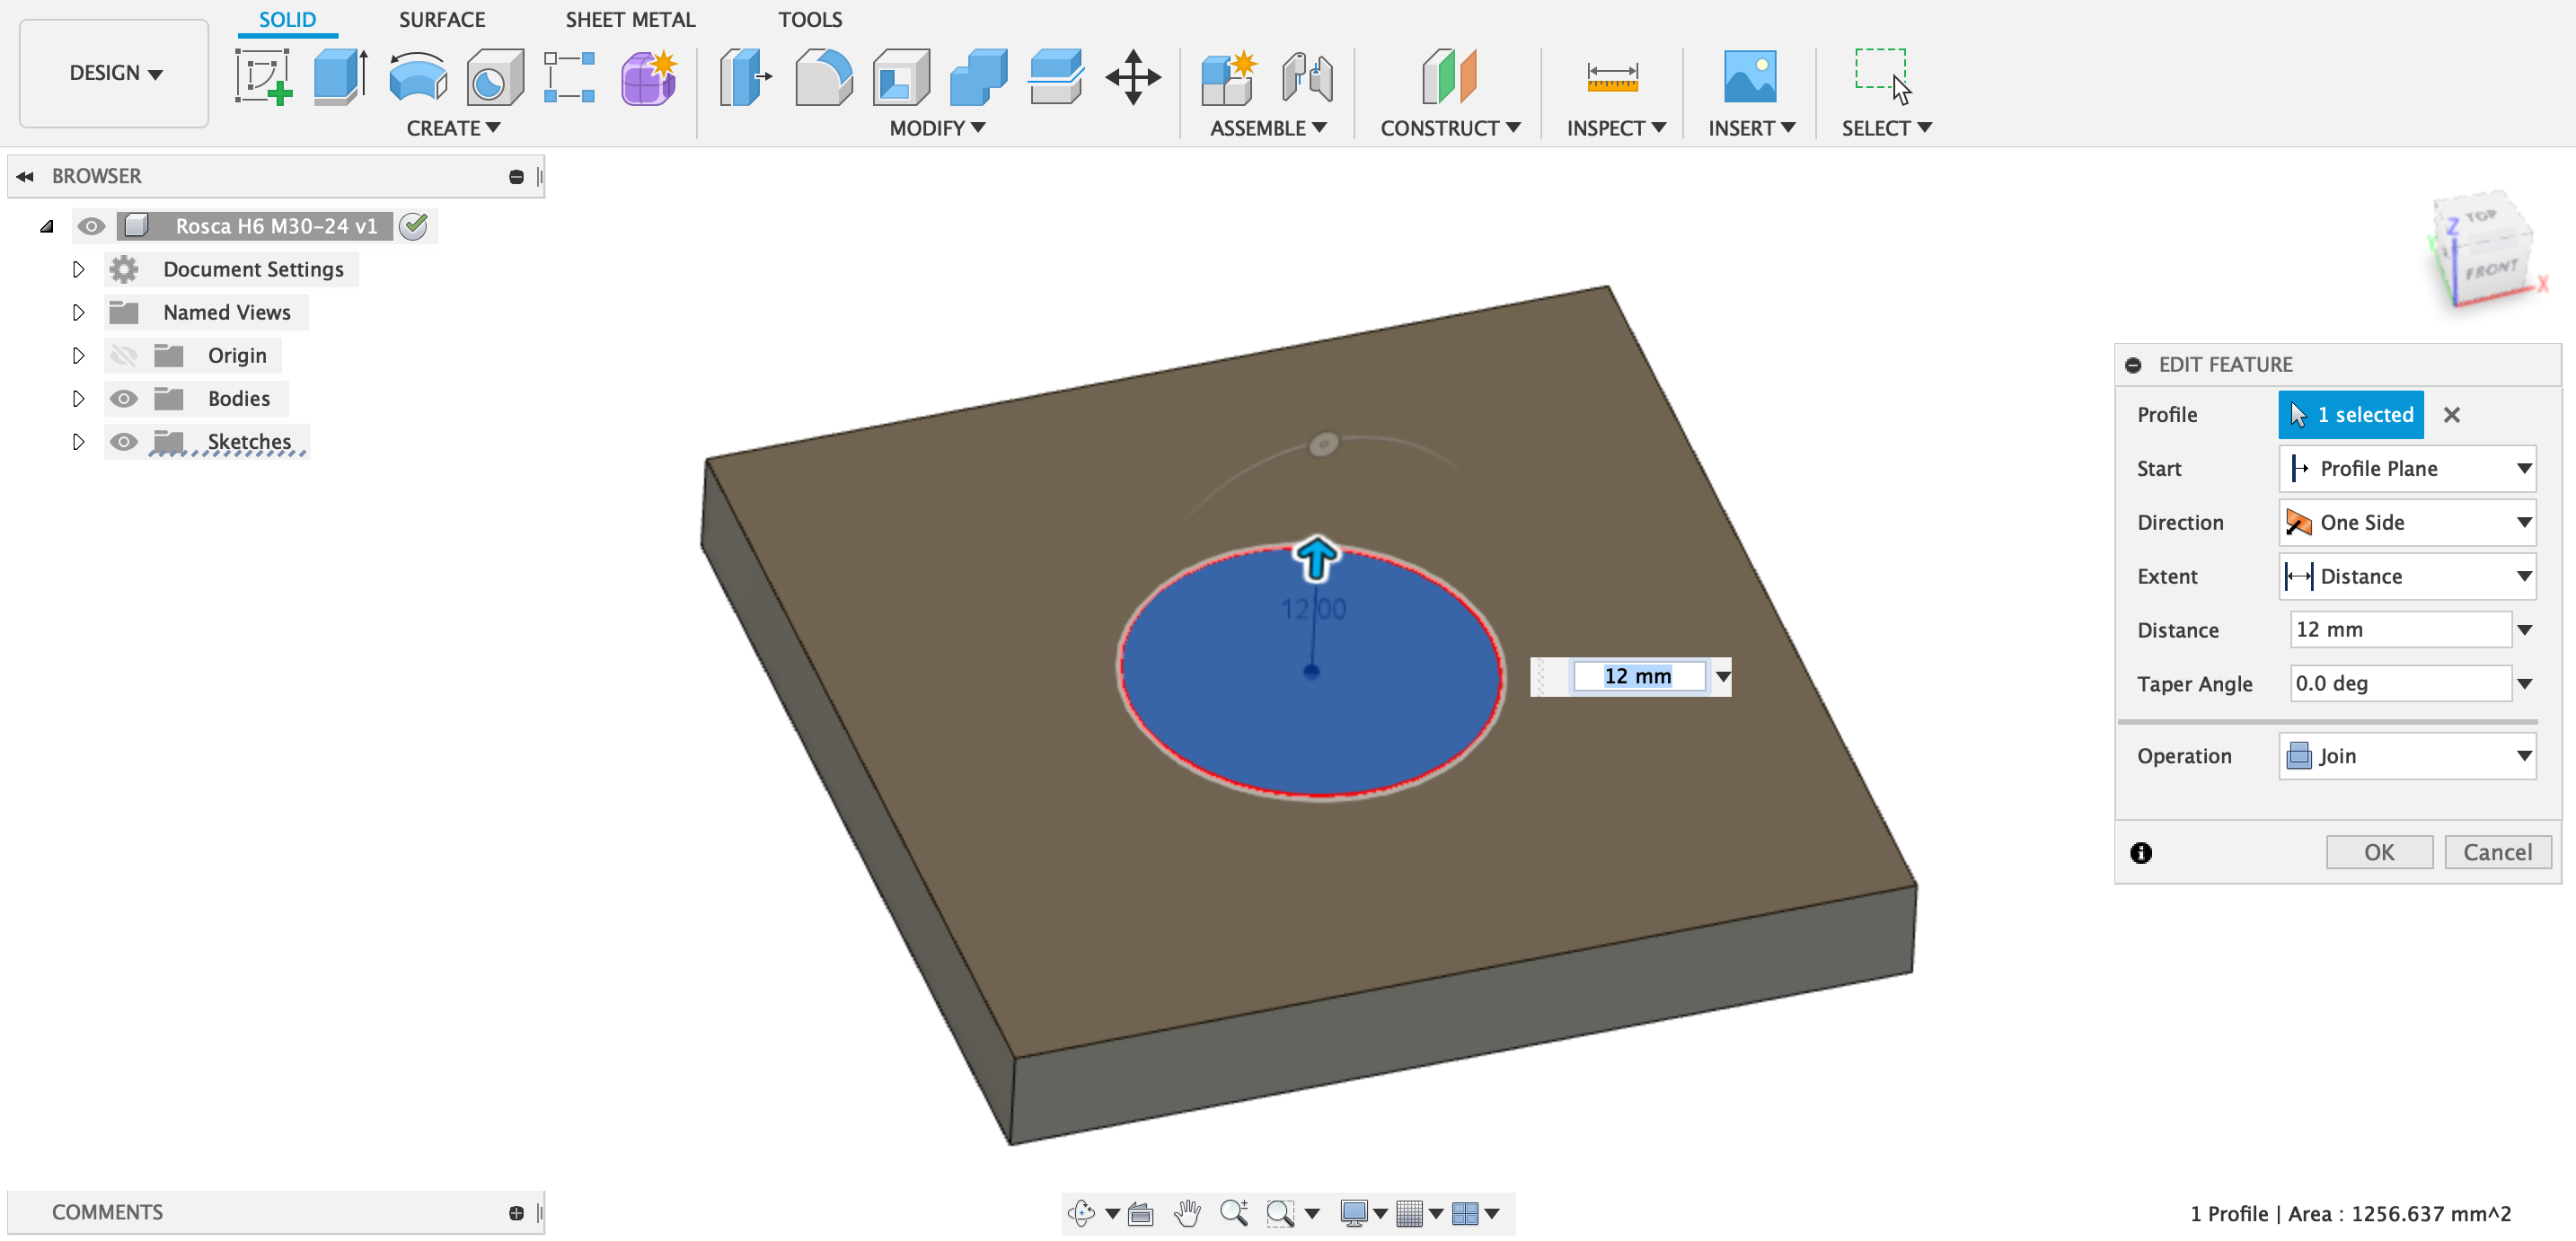The image size is (2576, 1241).
Task: Toggle visibility of Bodies folder
Action: click(x=123, y=399)
